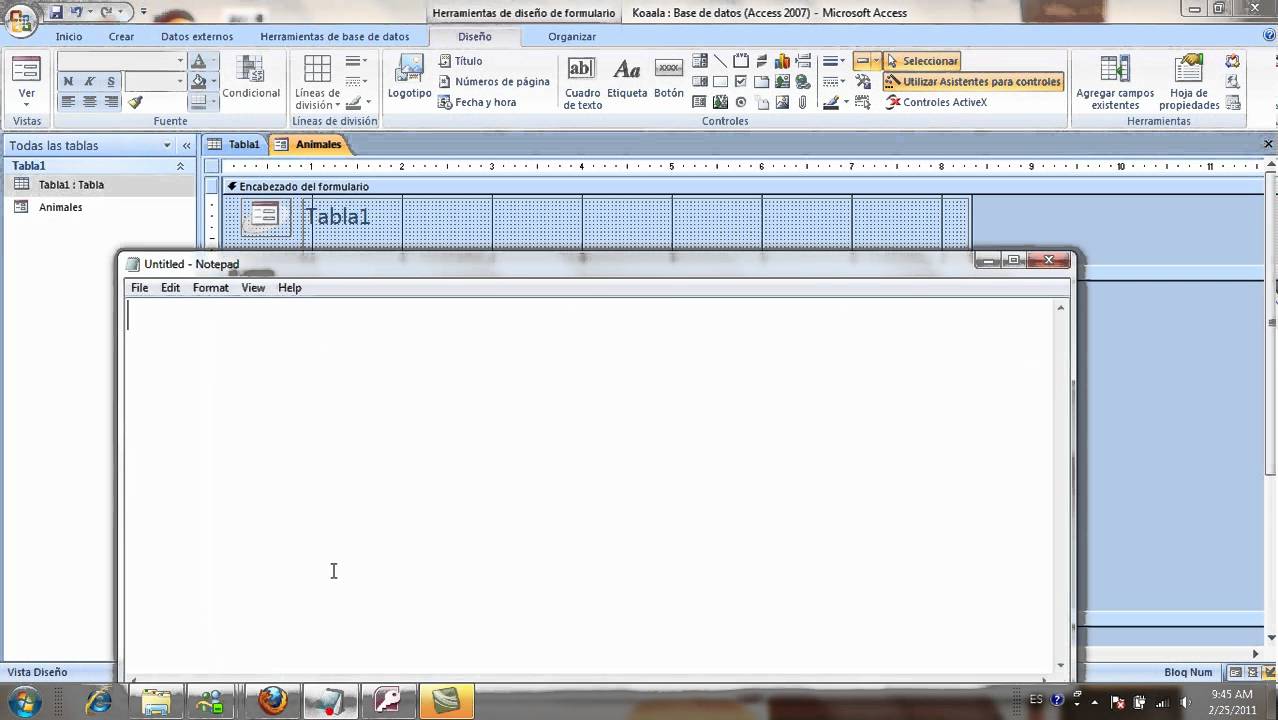Insert a Título into the form
The image size is (1278, 720).
(461, 61)
